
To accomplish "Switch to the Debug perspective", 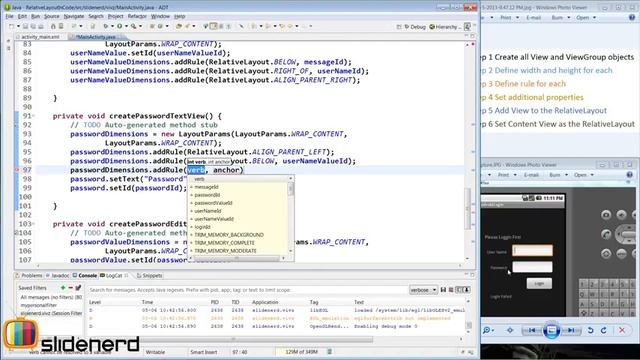I will click(x=415, y=27).
